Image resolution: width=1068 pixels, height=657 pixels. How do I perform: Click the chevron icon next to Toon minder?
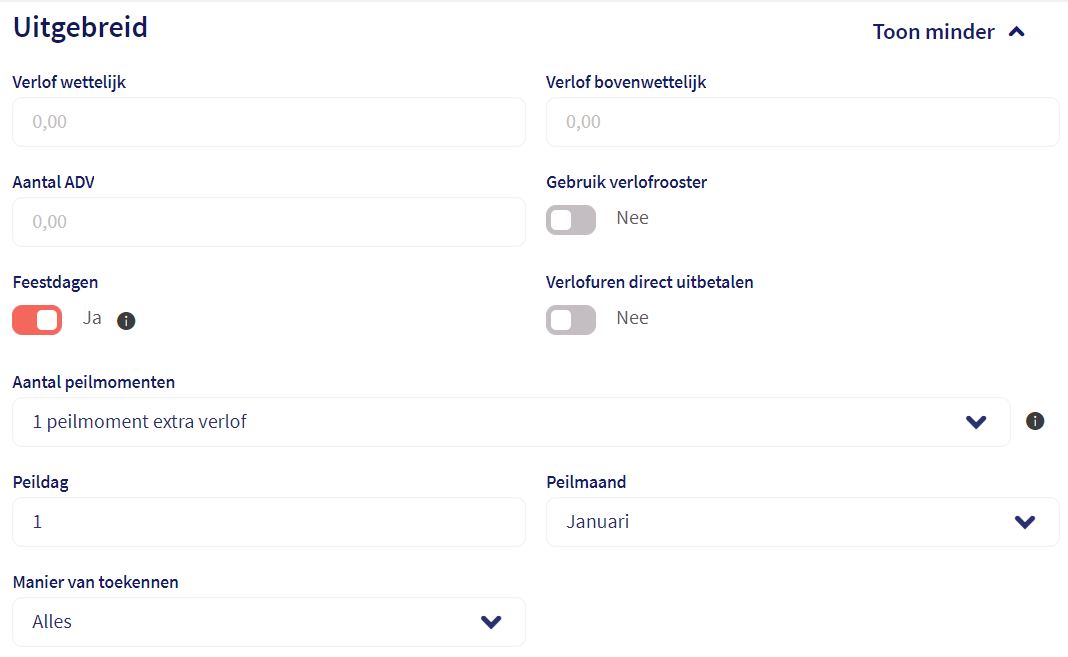click(1017, 31)
